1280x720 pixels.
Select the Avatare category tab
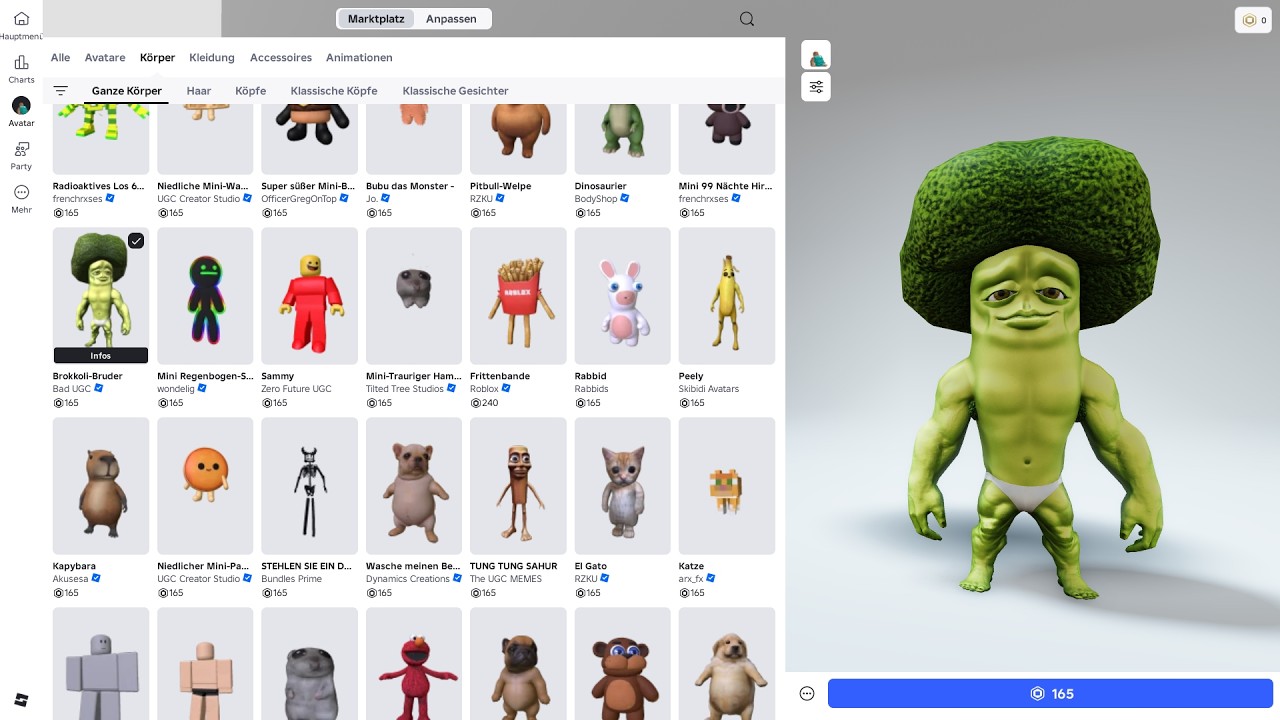[105, 58]
